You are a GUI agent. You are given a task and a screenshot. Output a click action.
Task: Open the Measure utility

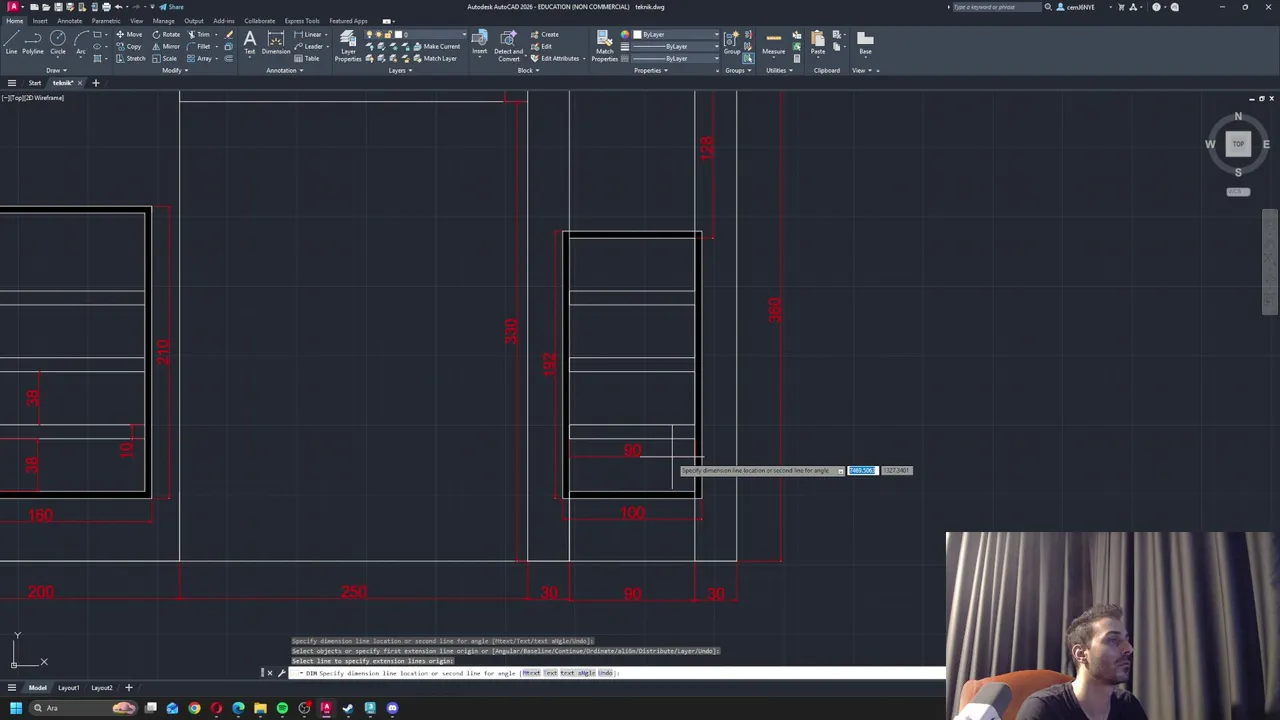[x=774, y=43]
